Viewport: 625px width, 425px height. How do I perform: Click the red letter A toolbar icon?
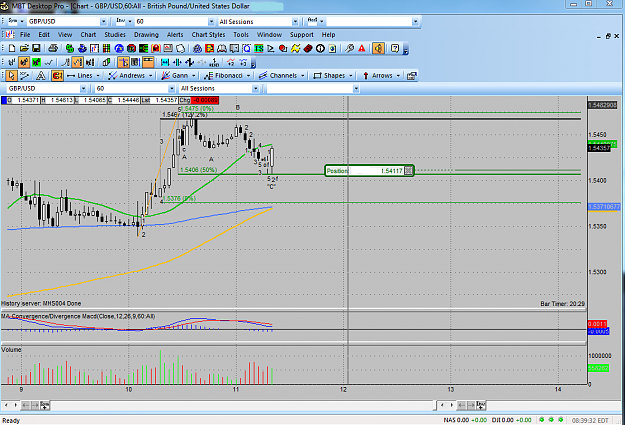(362, 48)
